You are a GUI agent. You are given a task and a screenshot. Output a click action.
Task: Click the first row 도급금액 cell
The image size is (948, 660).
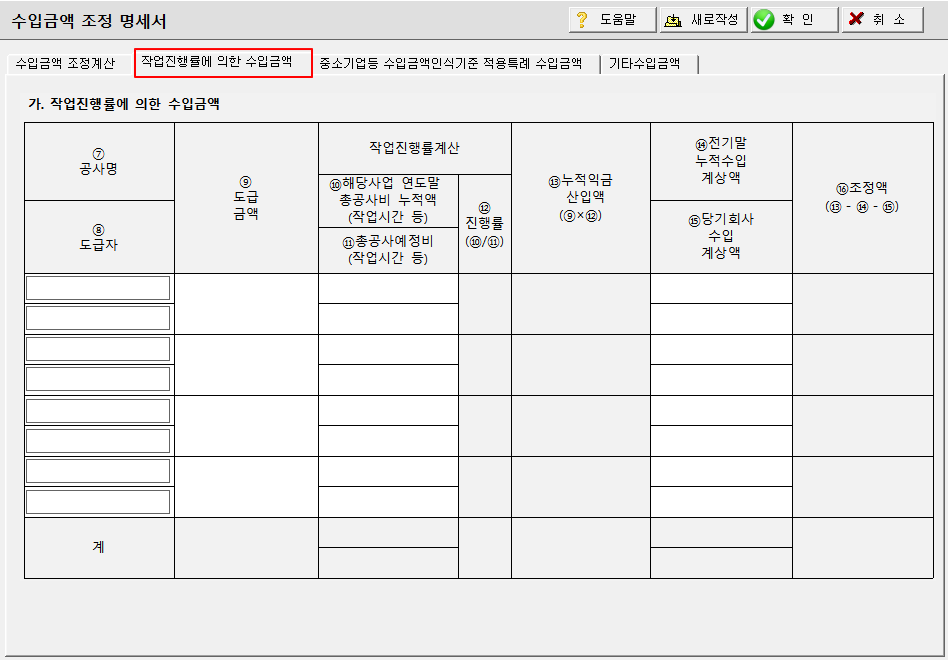point(247,303)
